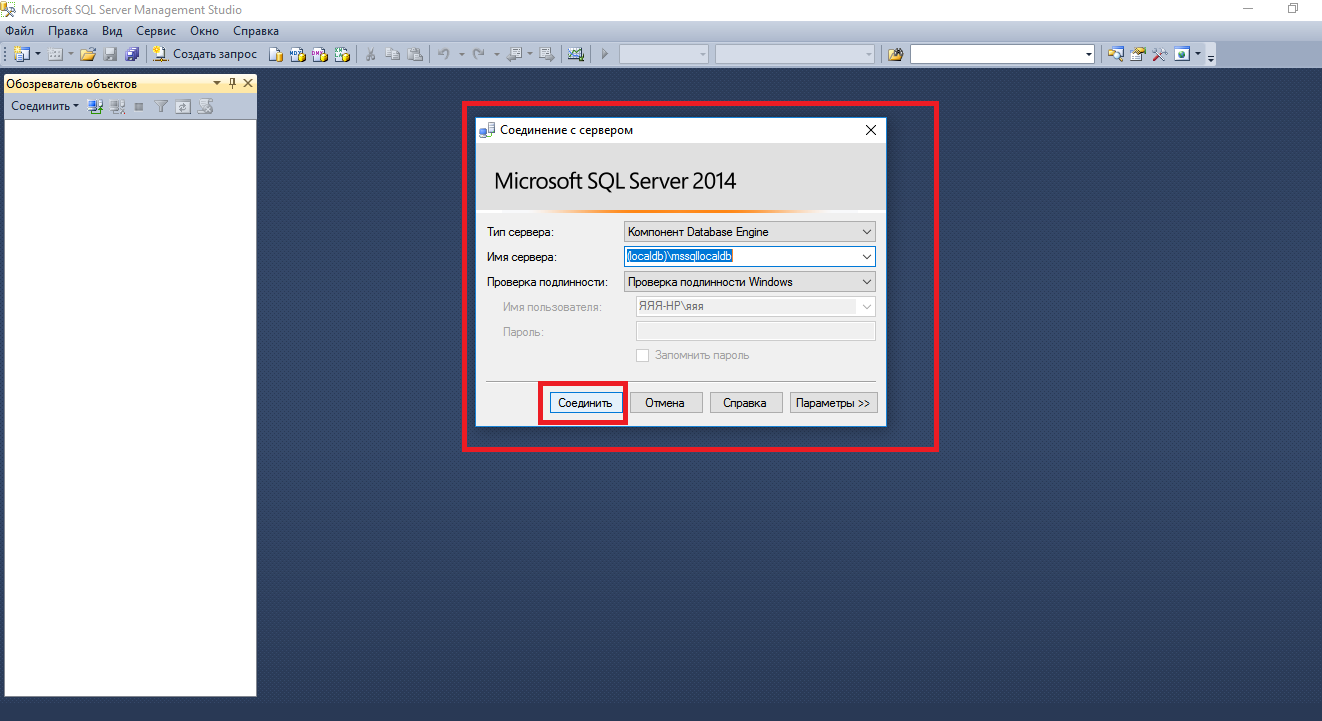The width and height of the screenshot is (1322, 721).
Task: Click the 'Отмена' button
Action: [664, 403]
